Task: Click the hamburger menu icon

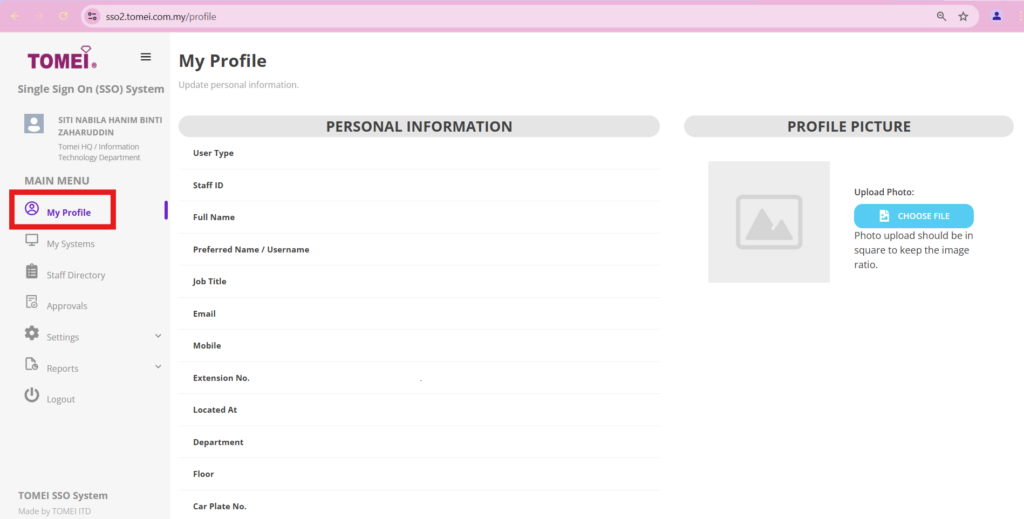Action: click(x=146, y=57)
